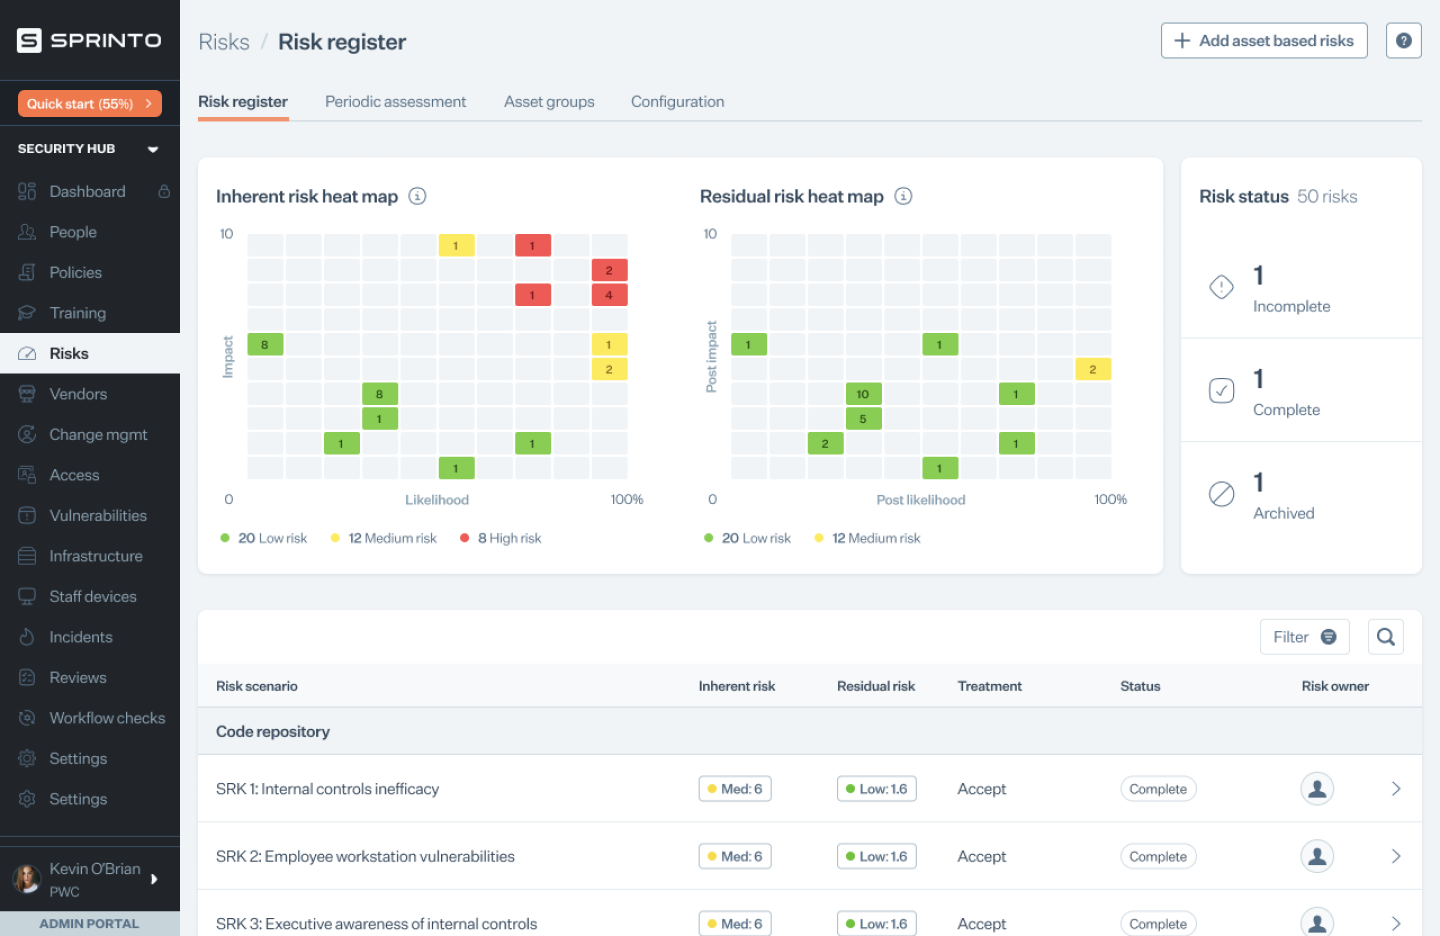Click SRK 1: Internal controls inefficacy
The width and height of the screenshot is (1440, 936).
coord(327,789)
